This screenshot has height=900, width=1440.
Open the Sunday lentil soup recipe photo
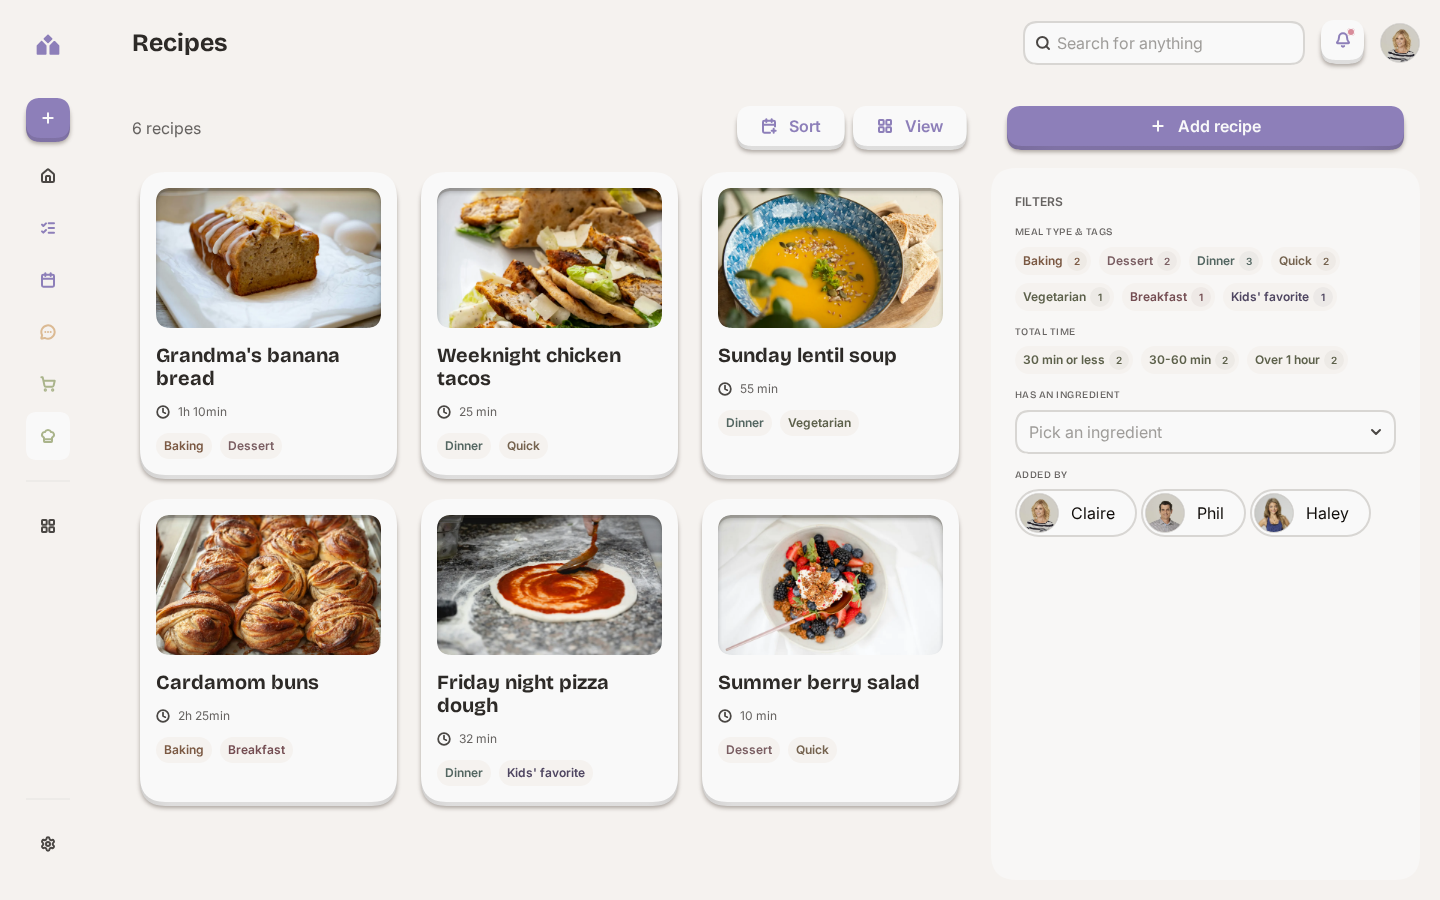(x=830, y=258)
